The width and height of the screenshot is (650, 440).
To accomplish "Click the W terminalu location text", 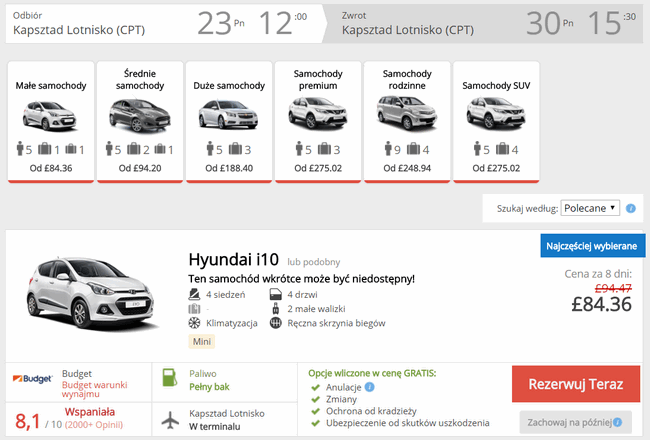I will 214,426.
